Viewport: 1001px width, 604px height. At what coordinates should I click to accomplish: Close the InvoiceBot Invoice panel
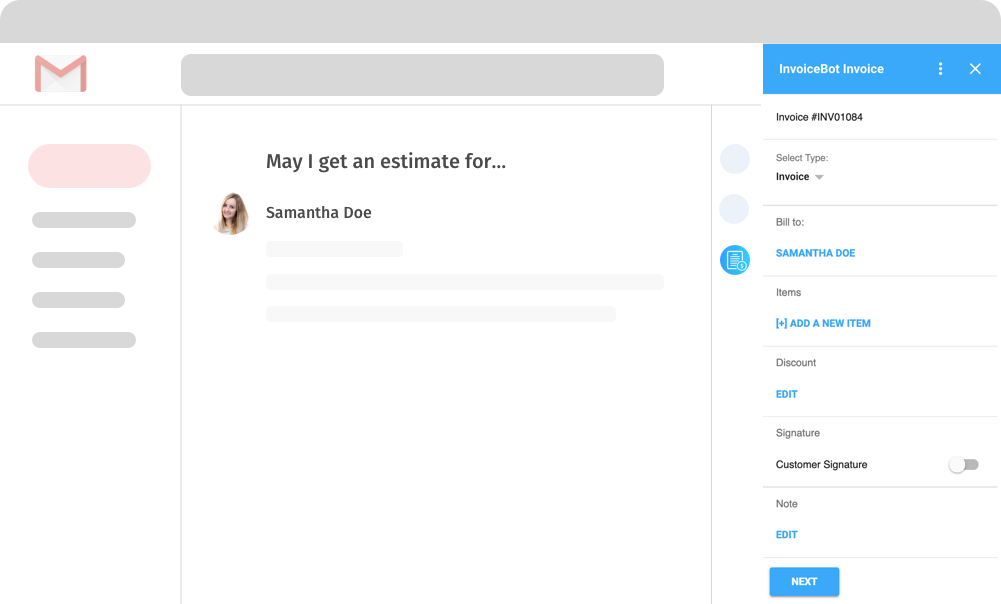[x=975, y=69]
